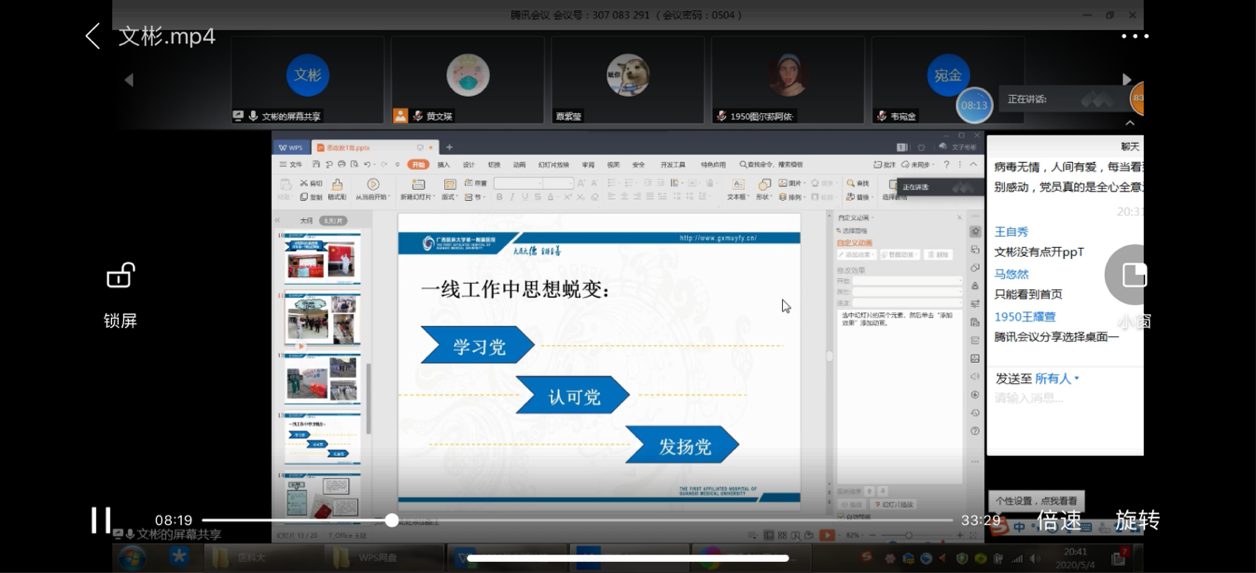
Task: Click chat sender name 马悠然
Action: tap(1011, 273)
